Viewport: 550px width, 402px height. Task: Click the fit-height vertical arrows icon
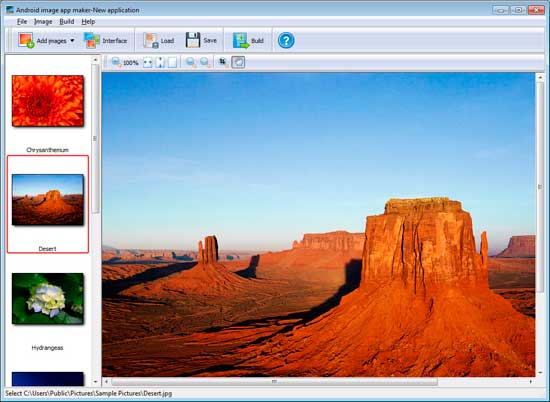(160, 63)
